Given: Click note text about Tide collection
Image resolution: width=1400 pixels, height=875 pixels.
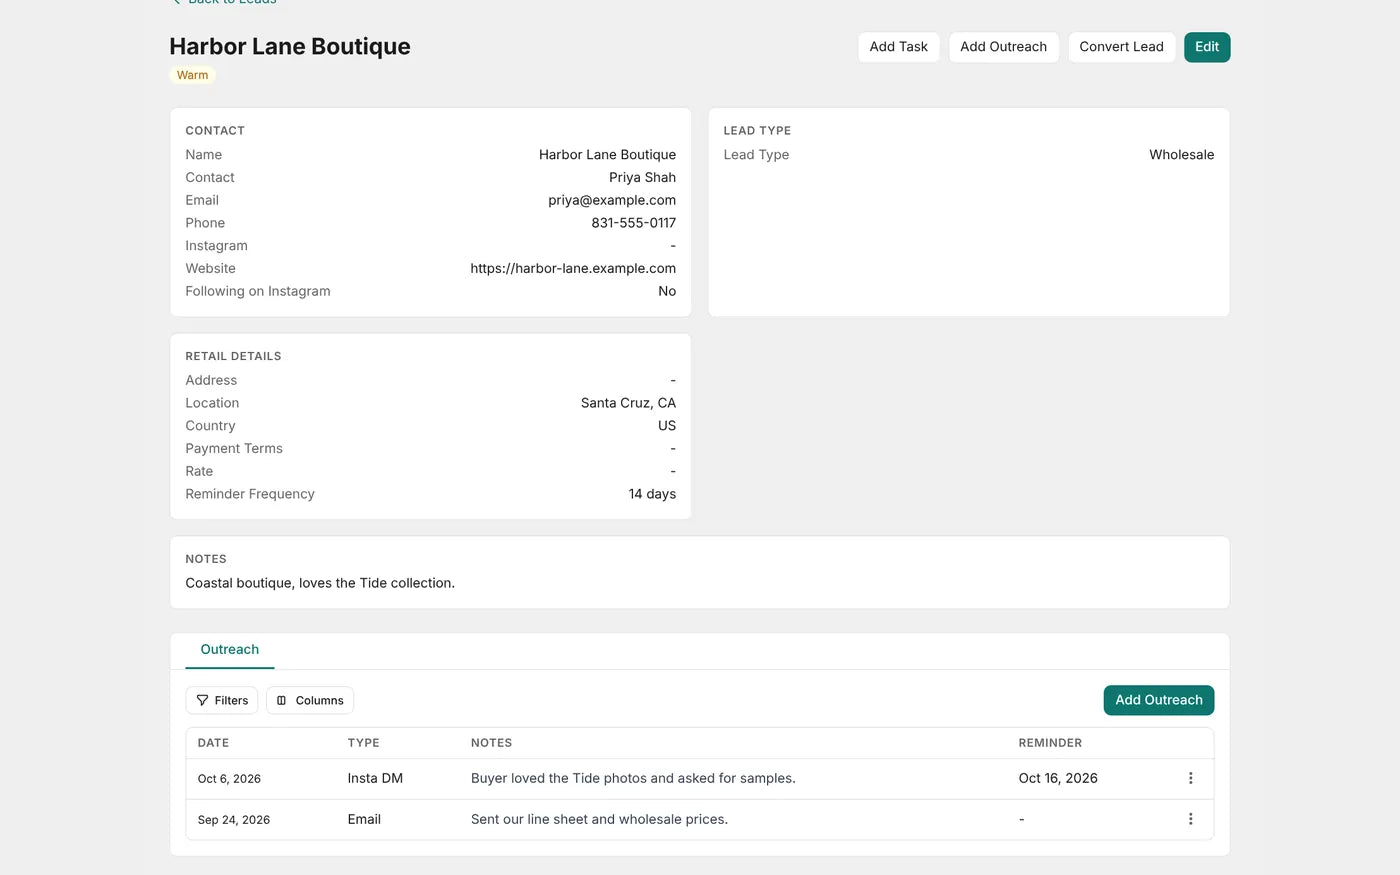Looking at the screenshot, I should (320, 583).
